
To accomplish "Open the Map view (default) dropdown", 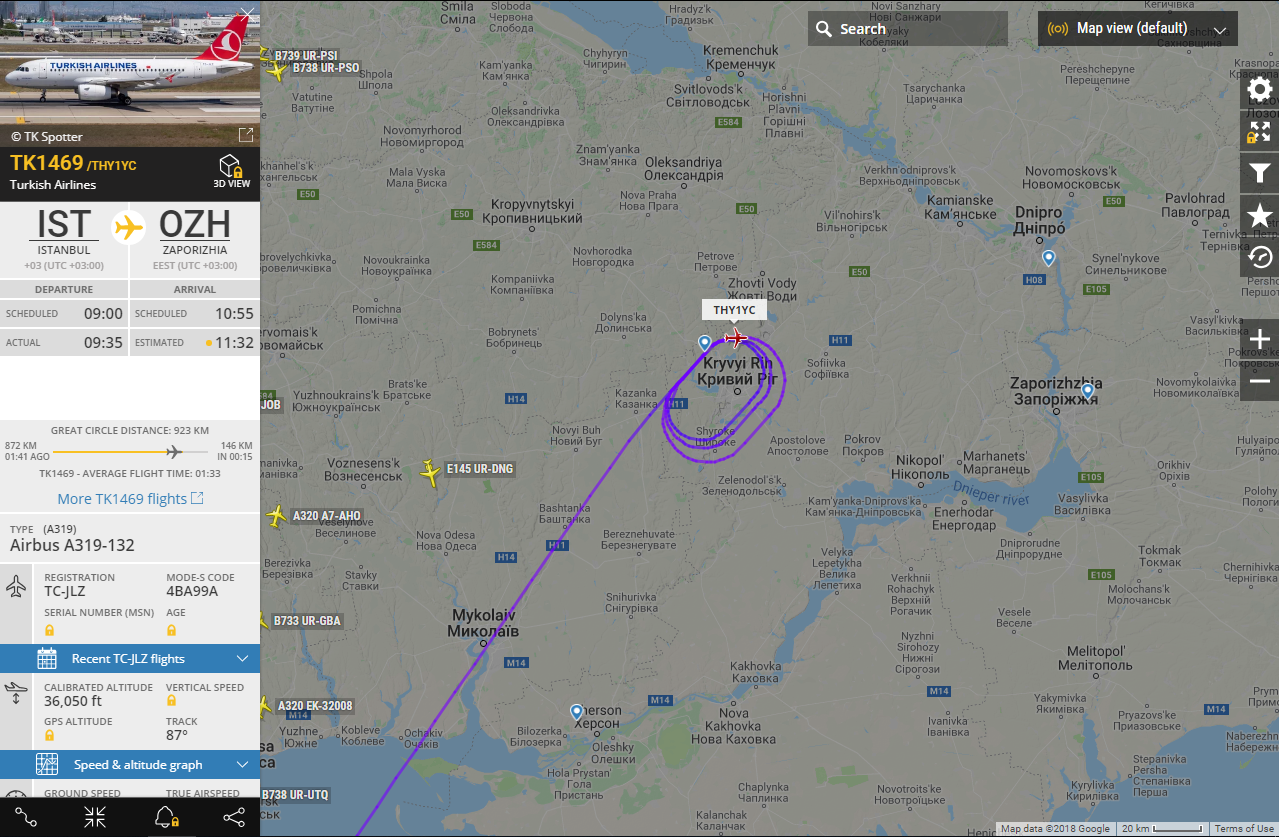I will tap(1138, 29).
